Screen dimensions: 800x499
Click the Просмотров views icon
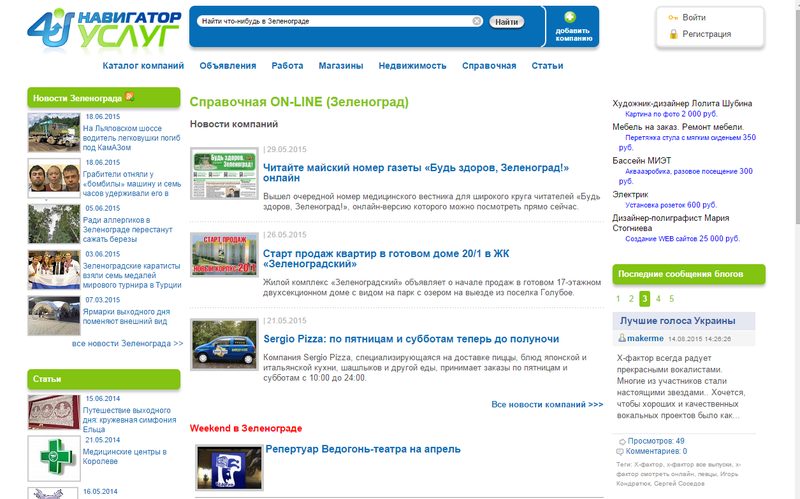click(x=622, y=441)
